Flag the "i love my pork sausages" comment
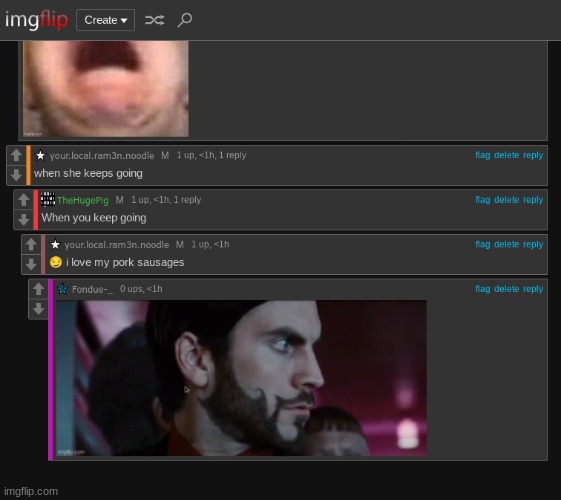Image resolution: width=561 pixels, height=500 pixels. (483, 244)
